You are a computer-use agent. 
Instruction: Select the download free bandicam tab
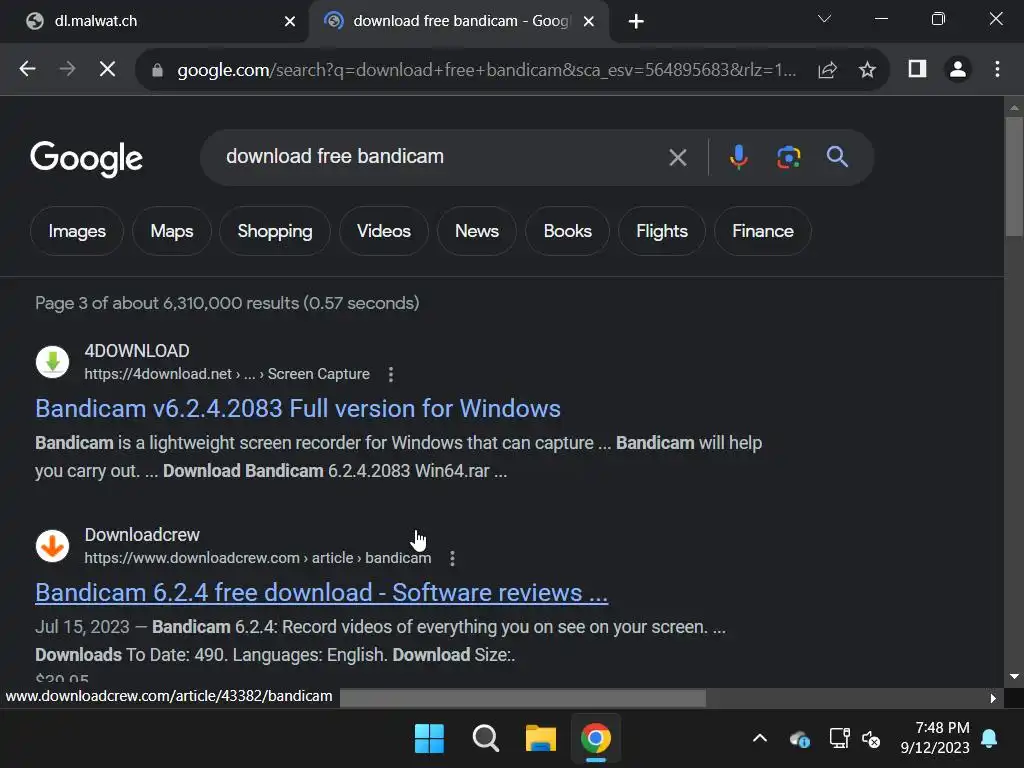point(458,22)
